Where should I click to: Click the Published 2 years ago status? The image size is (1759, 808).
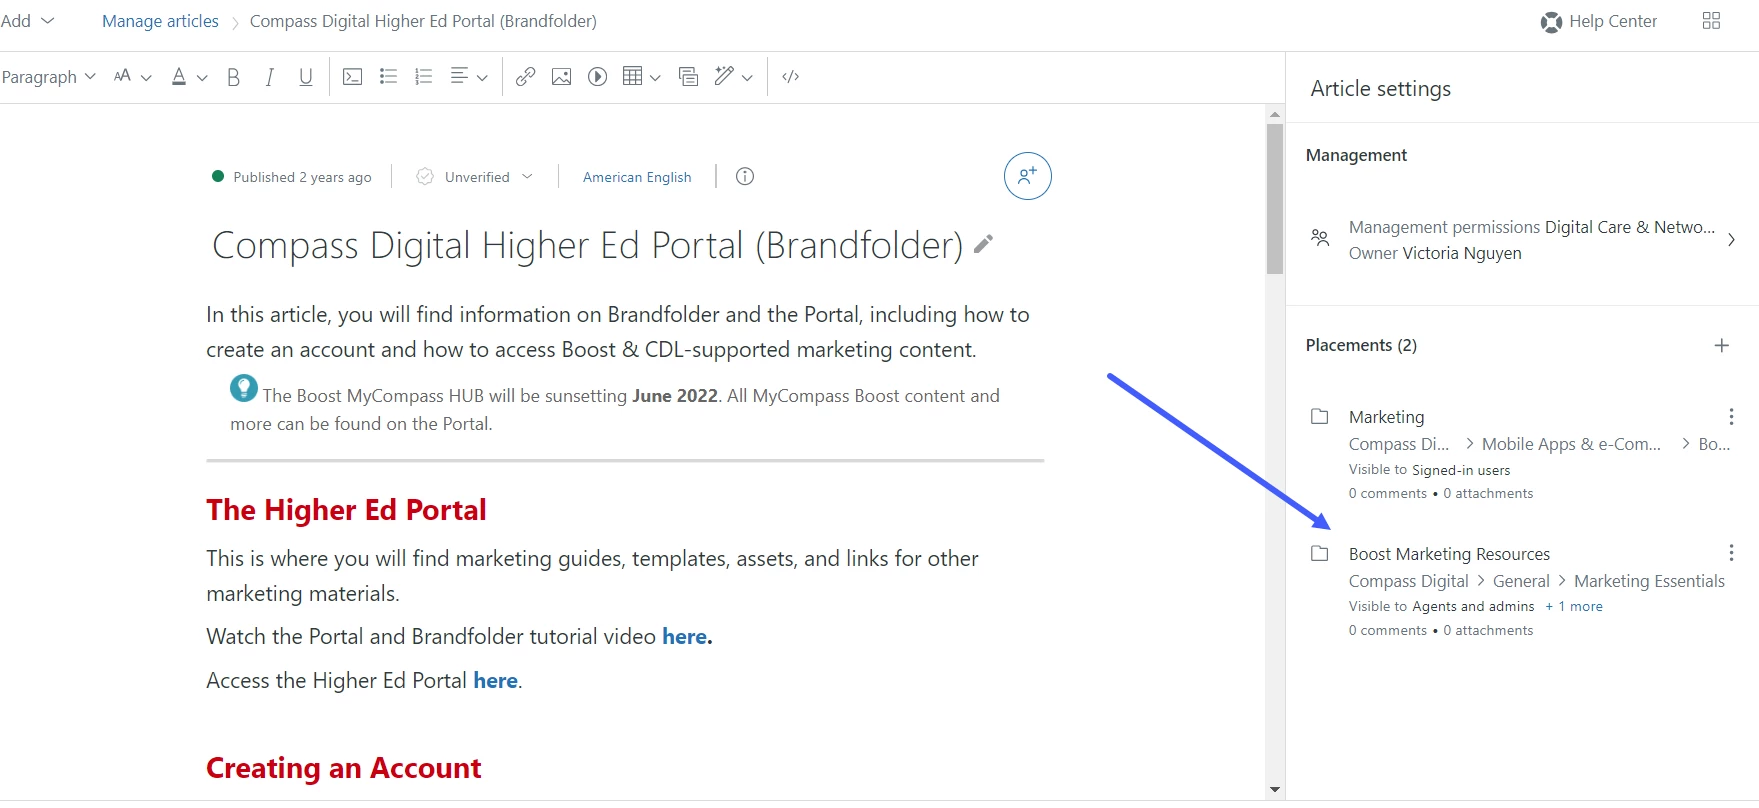coord(292,177)
